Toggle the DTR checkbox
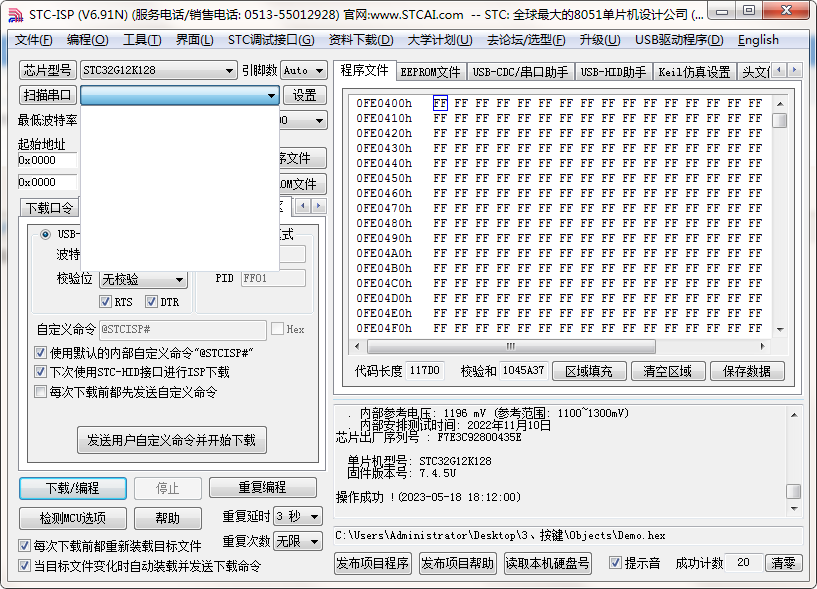Viewport: 817px width, 589px height. (151, 301)
